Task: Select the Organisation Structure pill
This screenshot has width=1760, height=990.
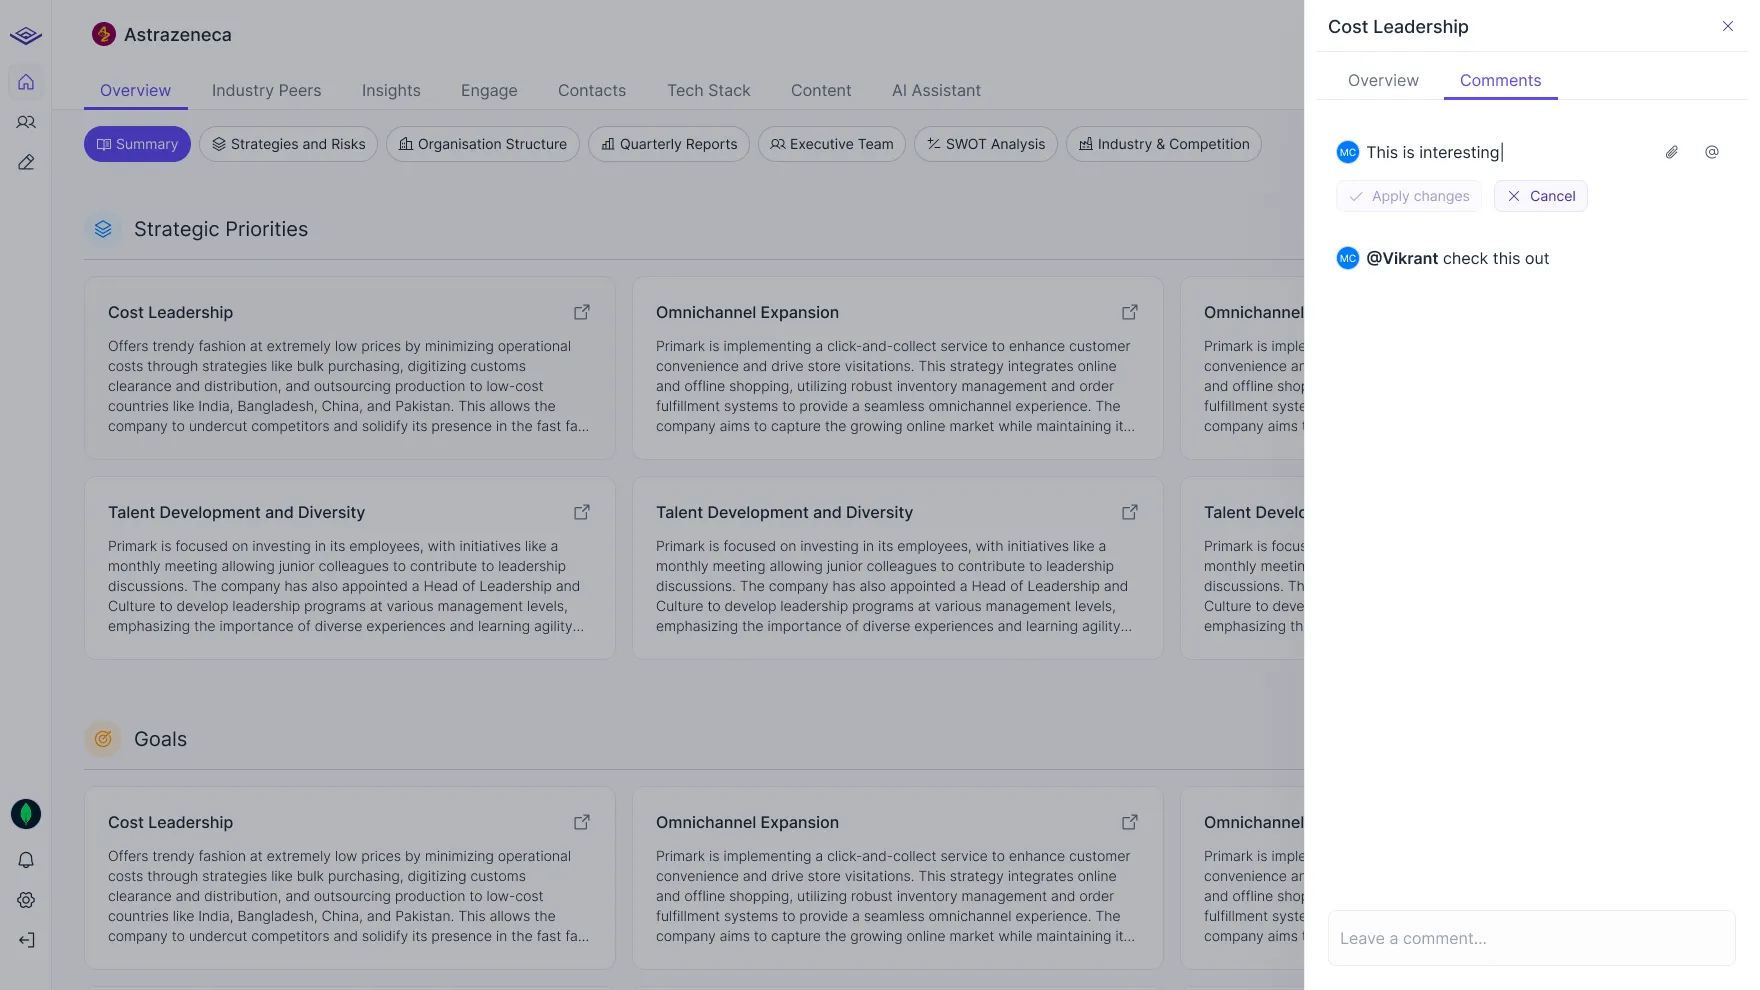Action: pyautogui.click(x=483, y=144)
